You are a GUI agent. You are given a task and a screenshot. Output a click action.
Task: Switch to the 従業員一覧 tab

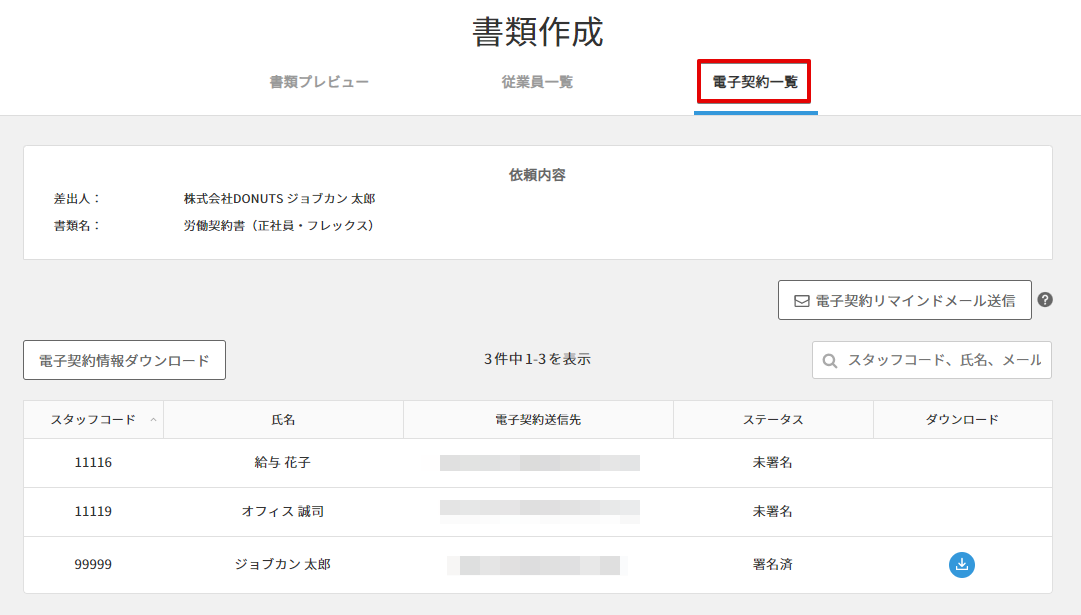(x=537, y=82)
